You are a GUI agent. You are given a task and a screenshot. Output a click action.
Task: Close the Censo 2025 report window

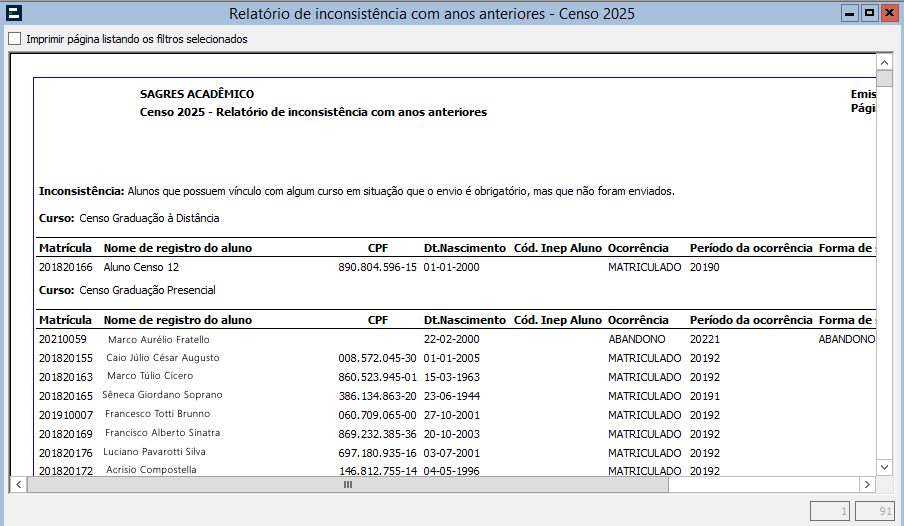(x=890, y=13)
